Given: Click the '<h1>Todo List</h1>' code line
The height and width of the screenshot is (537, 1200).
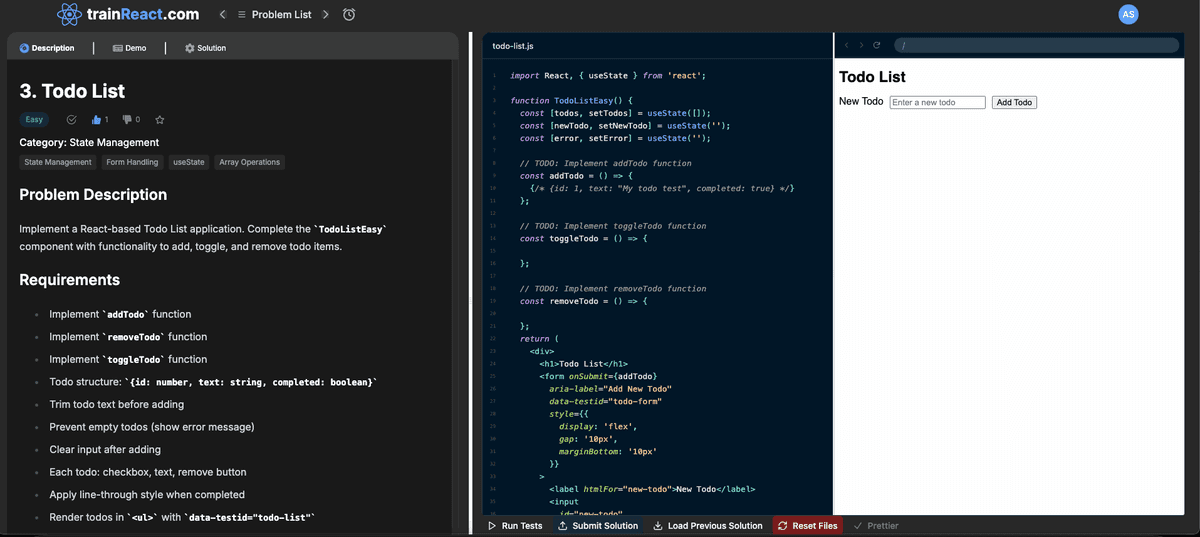Looking at the screenshot, I should pos(583,364).
